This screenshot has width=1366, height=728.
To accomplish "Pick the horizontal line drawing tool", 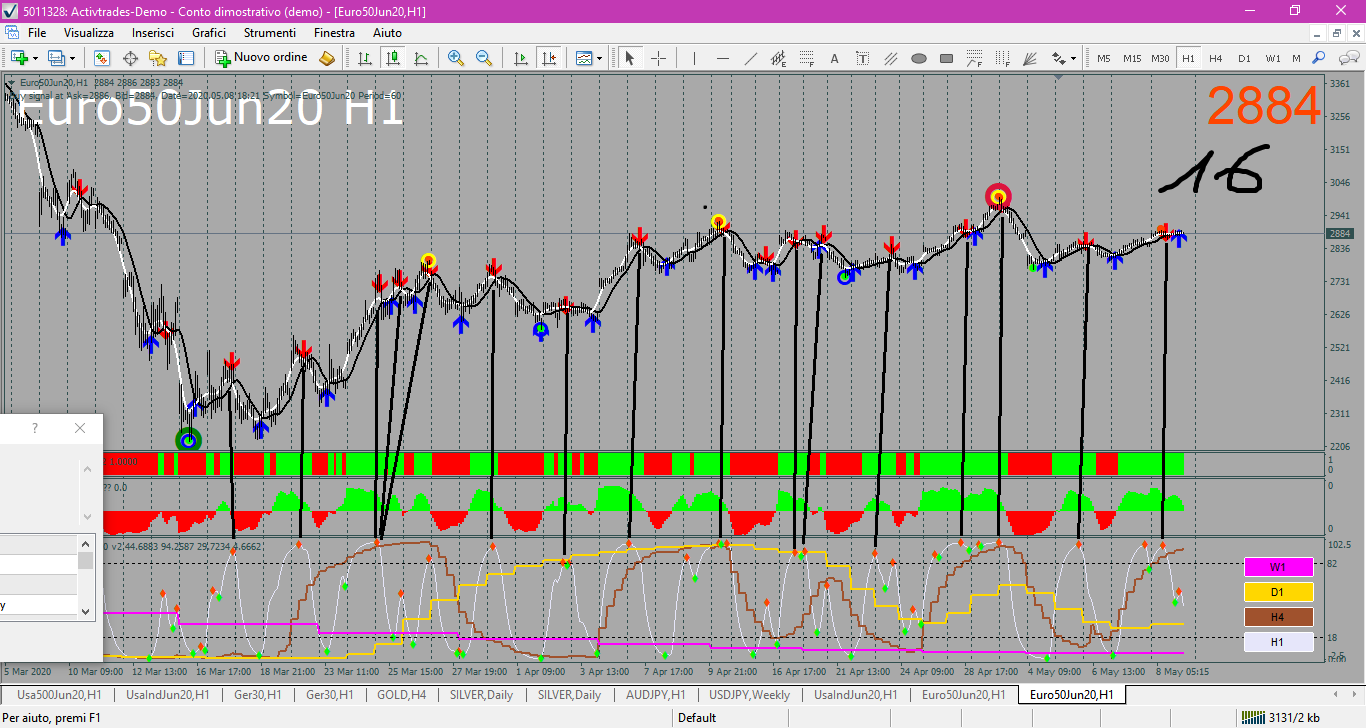I will click(x=722, y=58).
